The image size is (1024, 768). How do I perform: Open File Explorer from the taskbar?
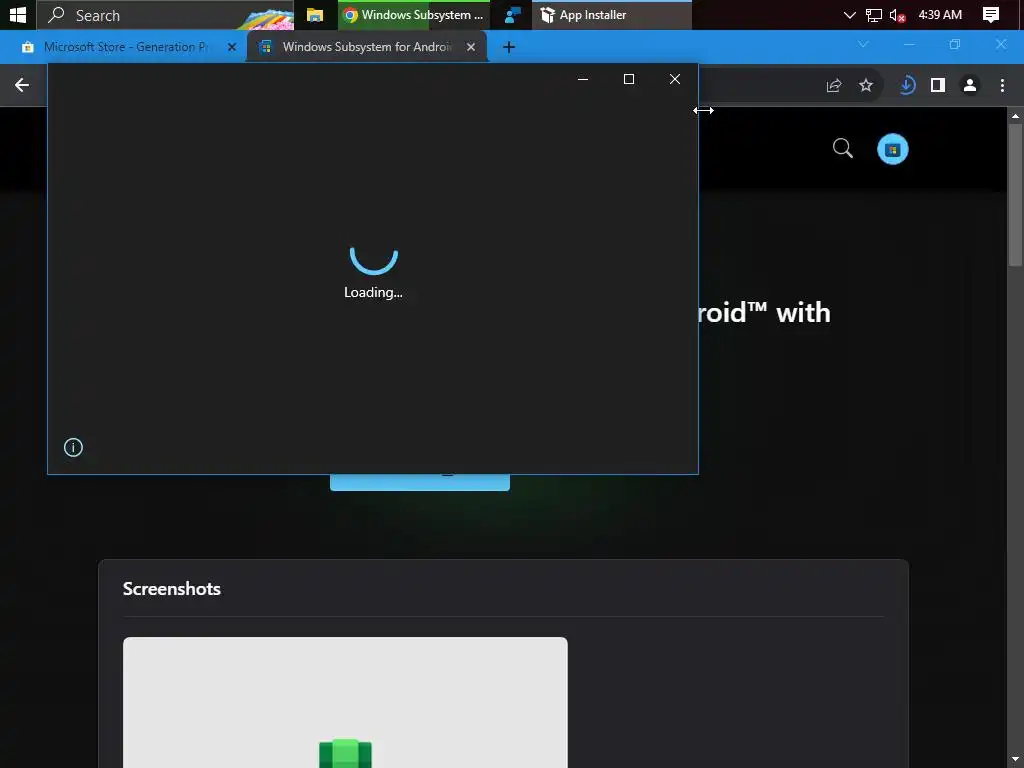point(315,14)
